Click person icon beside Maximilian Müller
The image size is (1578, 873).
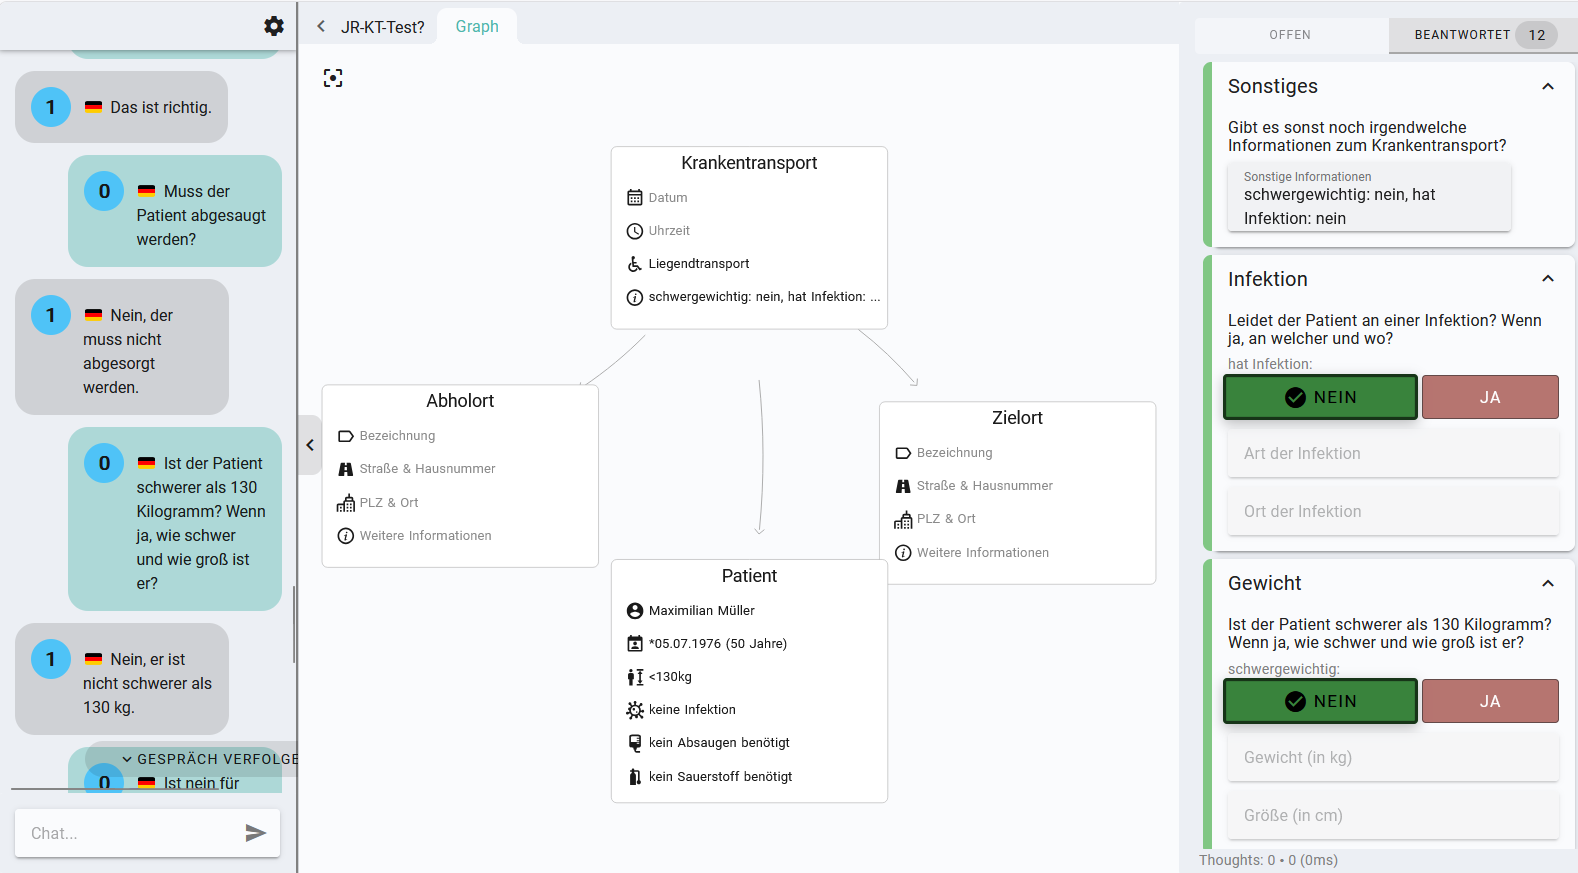point(635,611)
